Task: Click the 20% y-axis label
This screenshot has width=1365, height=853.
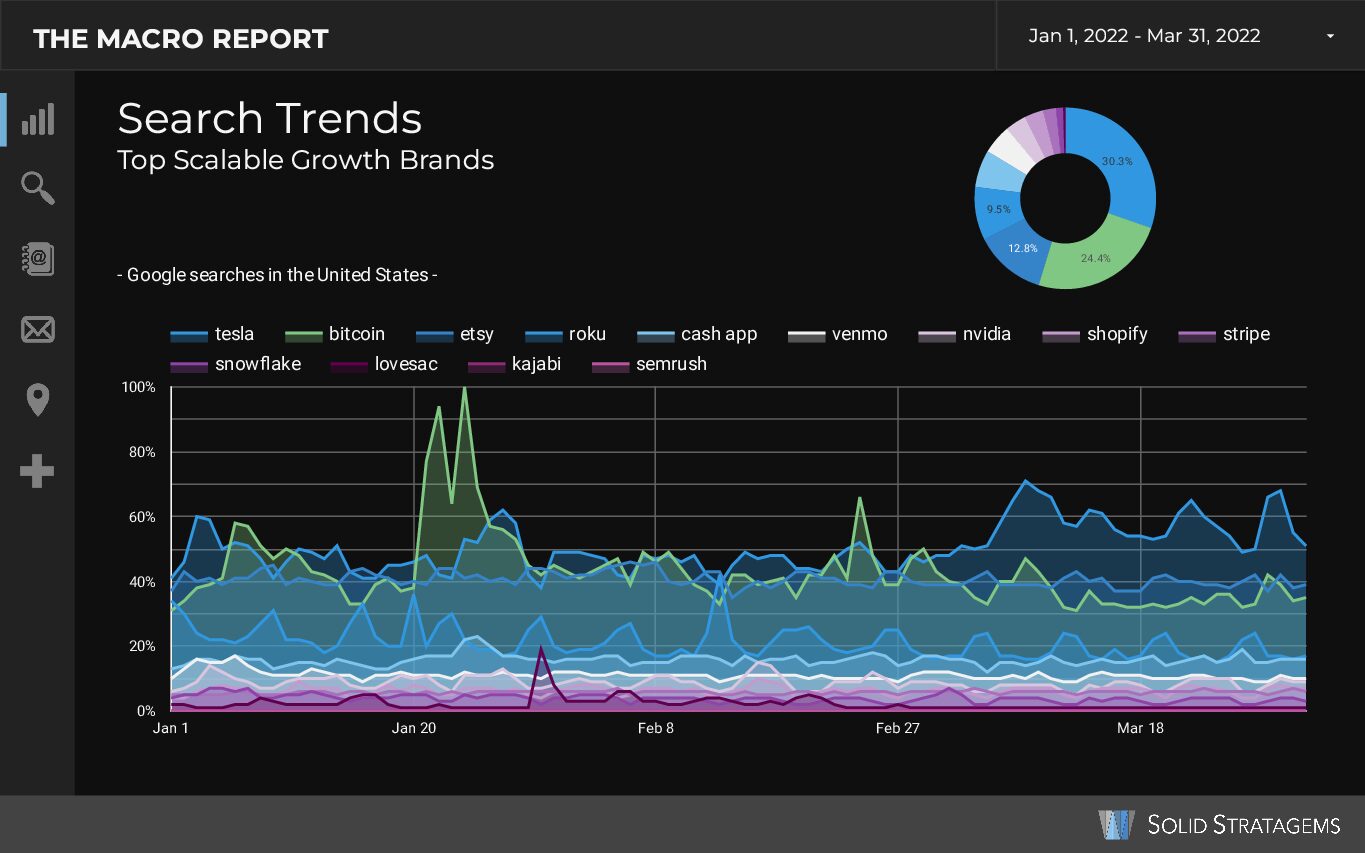Action: click(143, 646)
